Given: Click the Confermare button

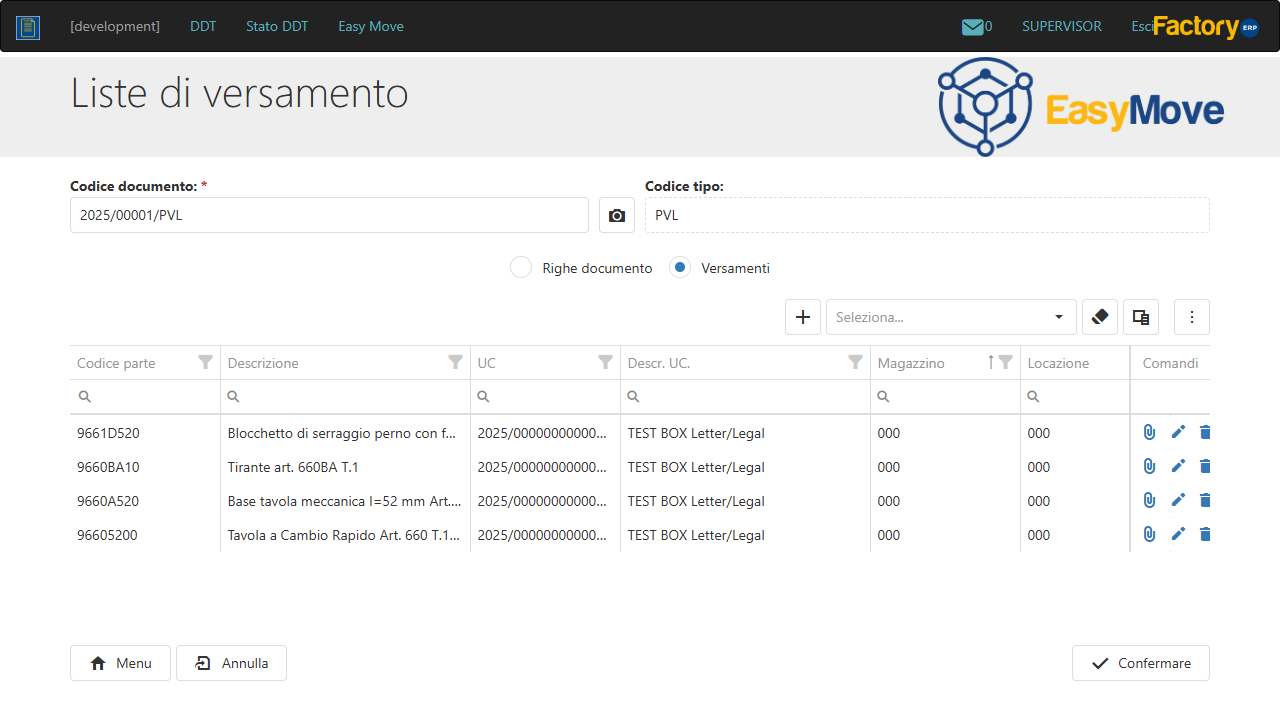Looking at the screenshot, I should [1141, 663].
